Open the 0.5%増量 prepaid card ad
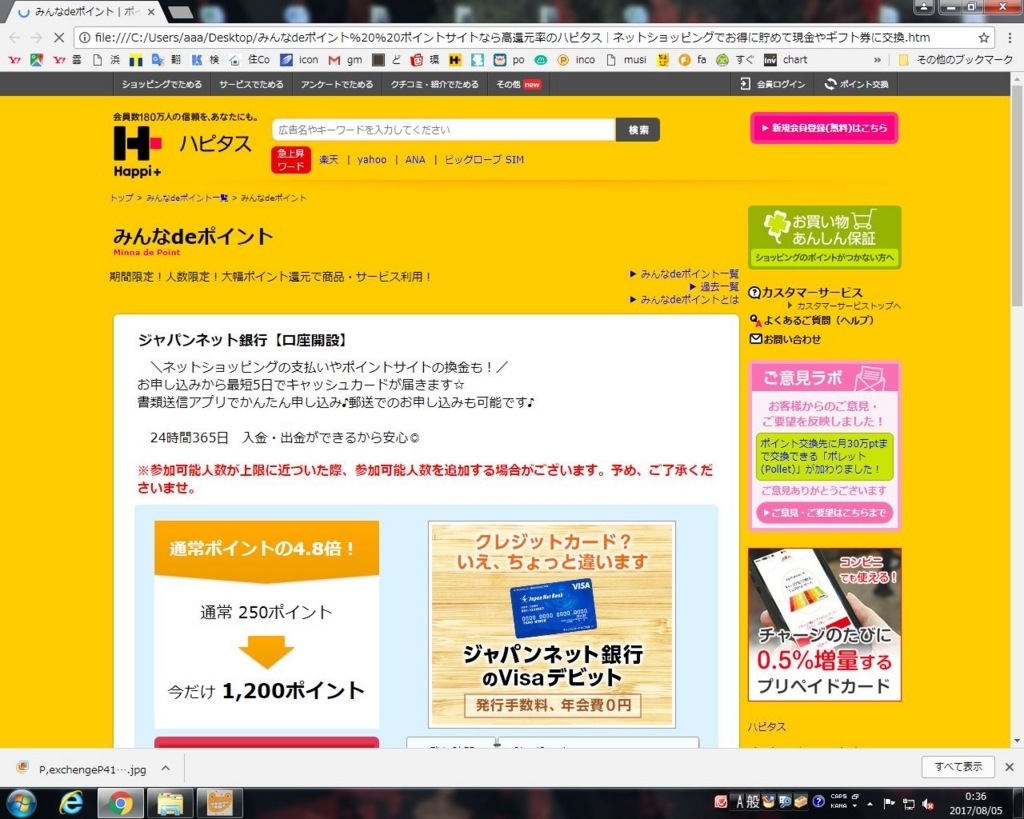The width and height of the screenshot is (1024, 819). coord(824,624)
